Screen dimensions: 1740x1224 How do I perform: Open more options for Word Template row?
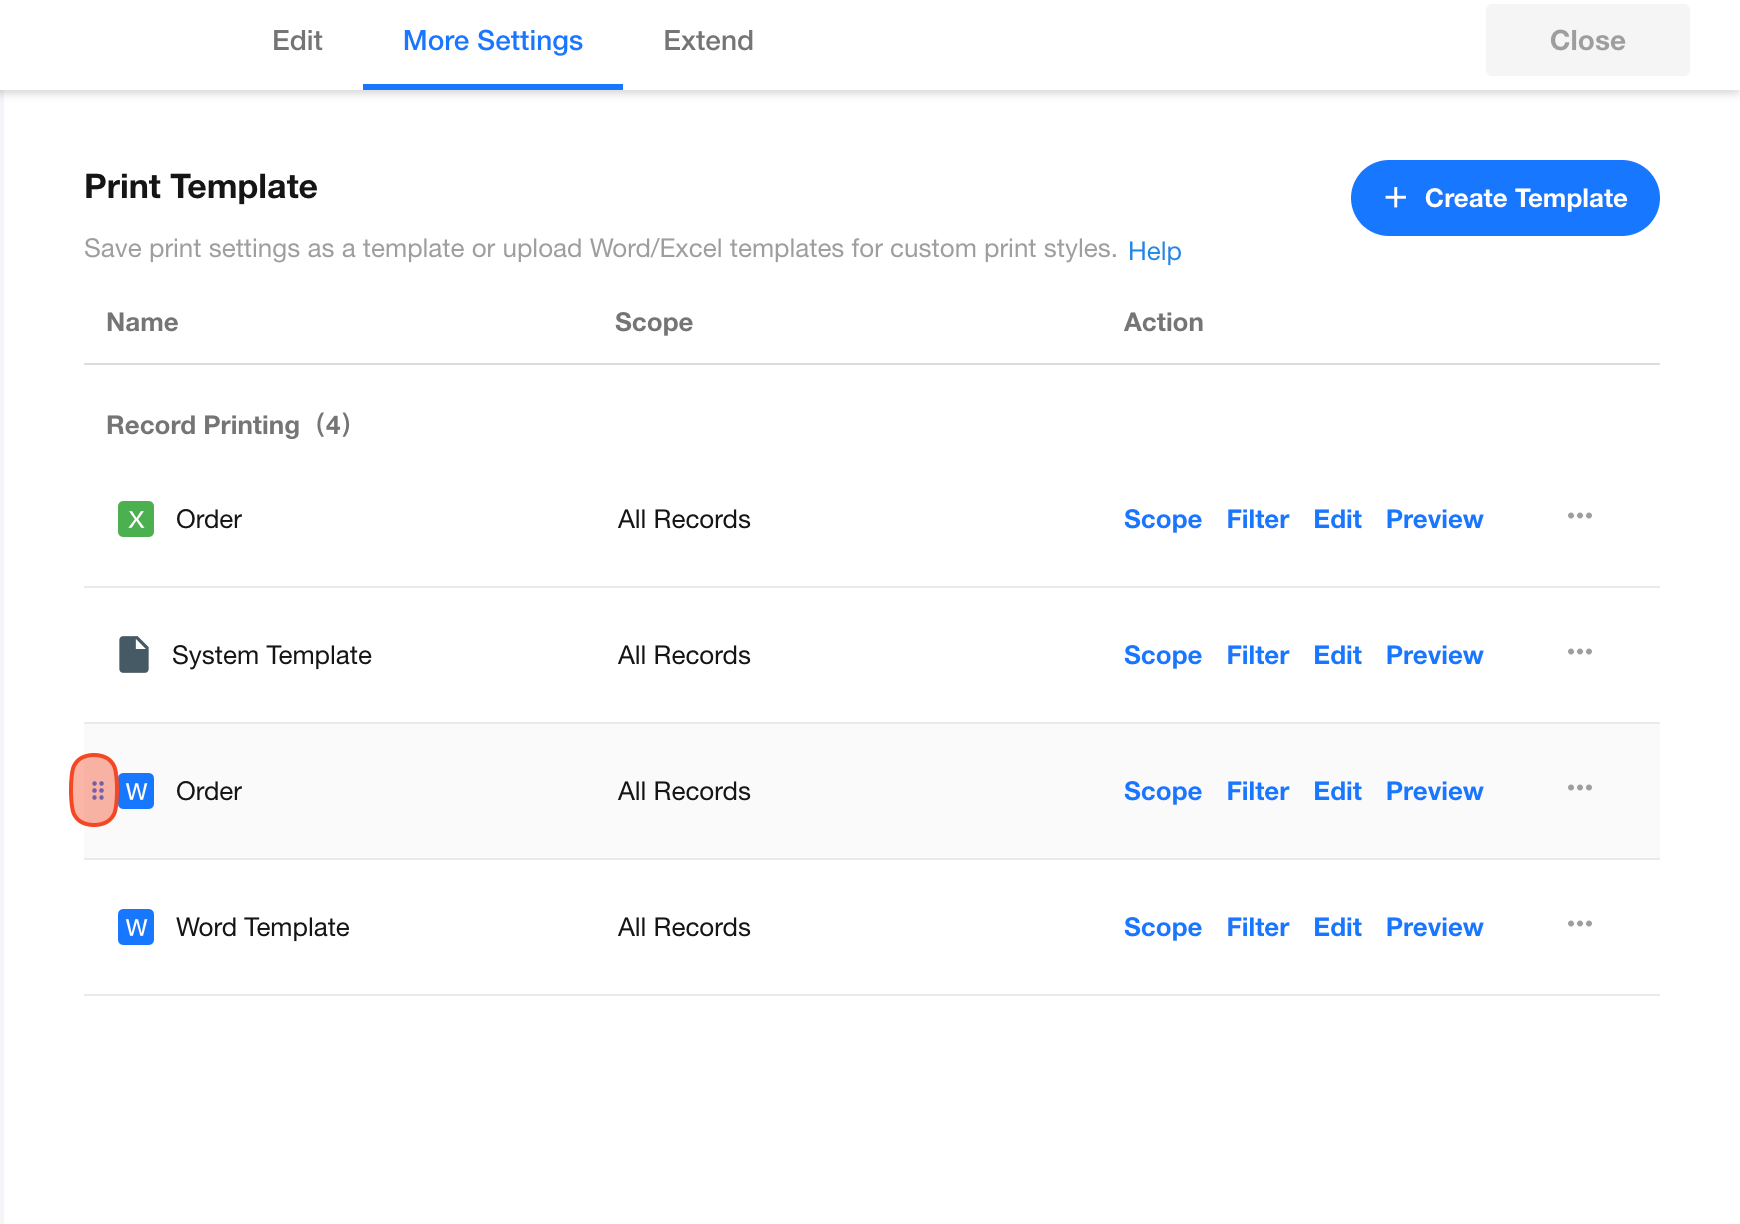click(1579, 924)
